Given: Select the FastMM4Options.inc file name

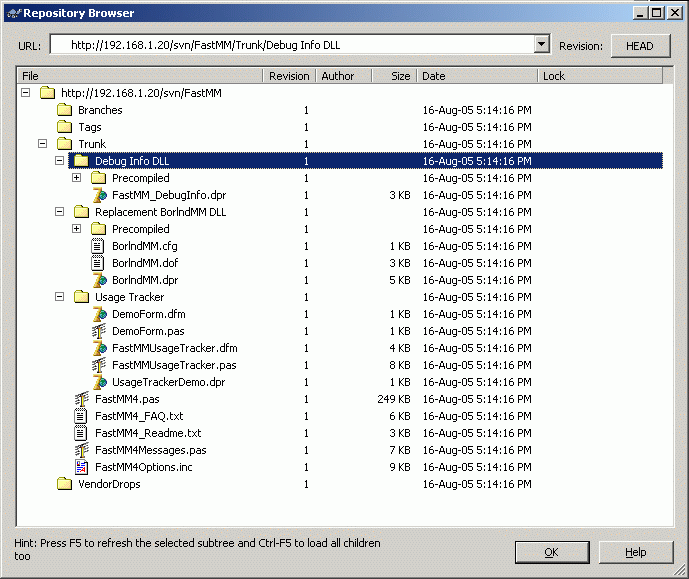Looking at the screenshot, I should click(x=144, y=467).
